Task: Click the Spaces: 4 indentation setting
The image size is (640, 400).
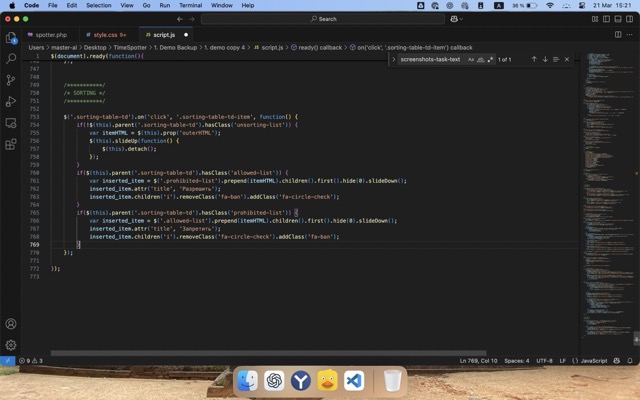Action: [516, 360]
